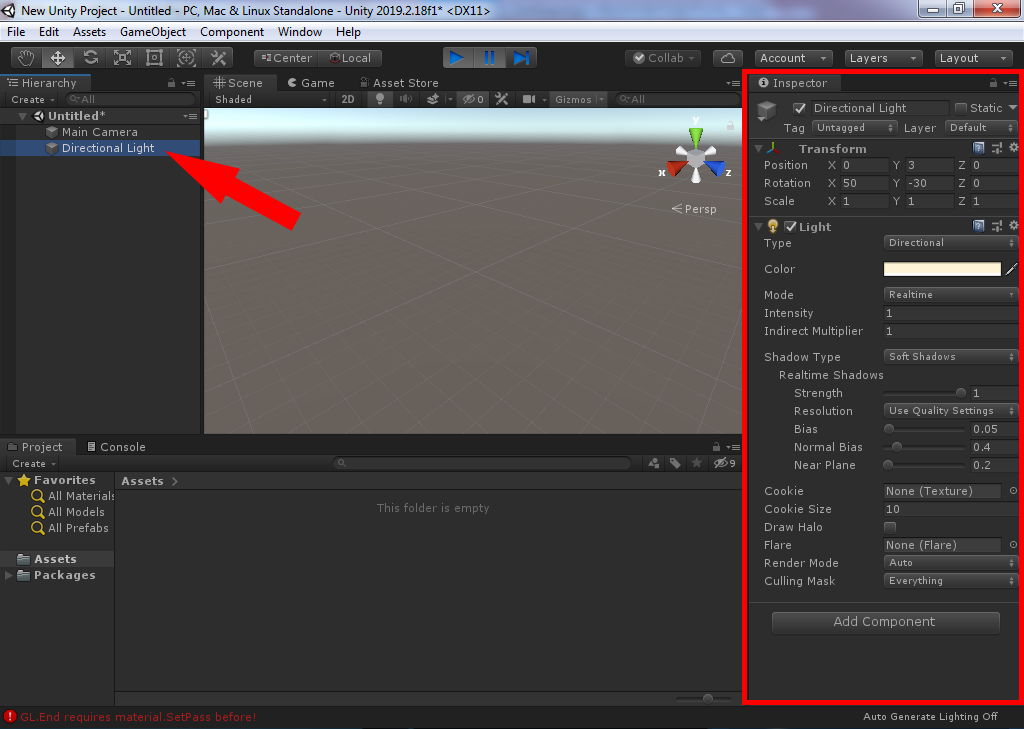Open the Layers dropdown
1024x729 pixels.
(x=883, y=58)
